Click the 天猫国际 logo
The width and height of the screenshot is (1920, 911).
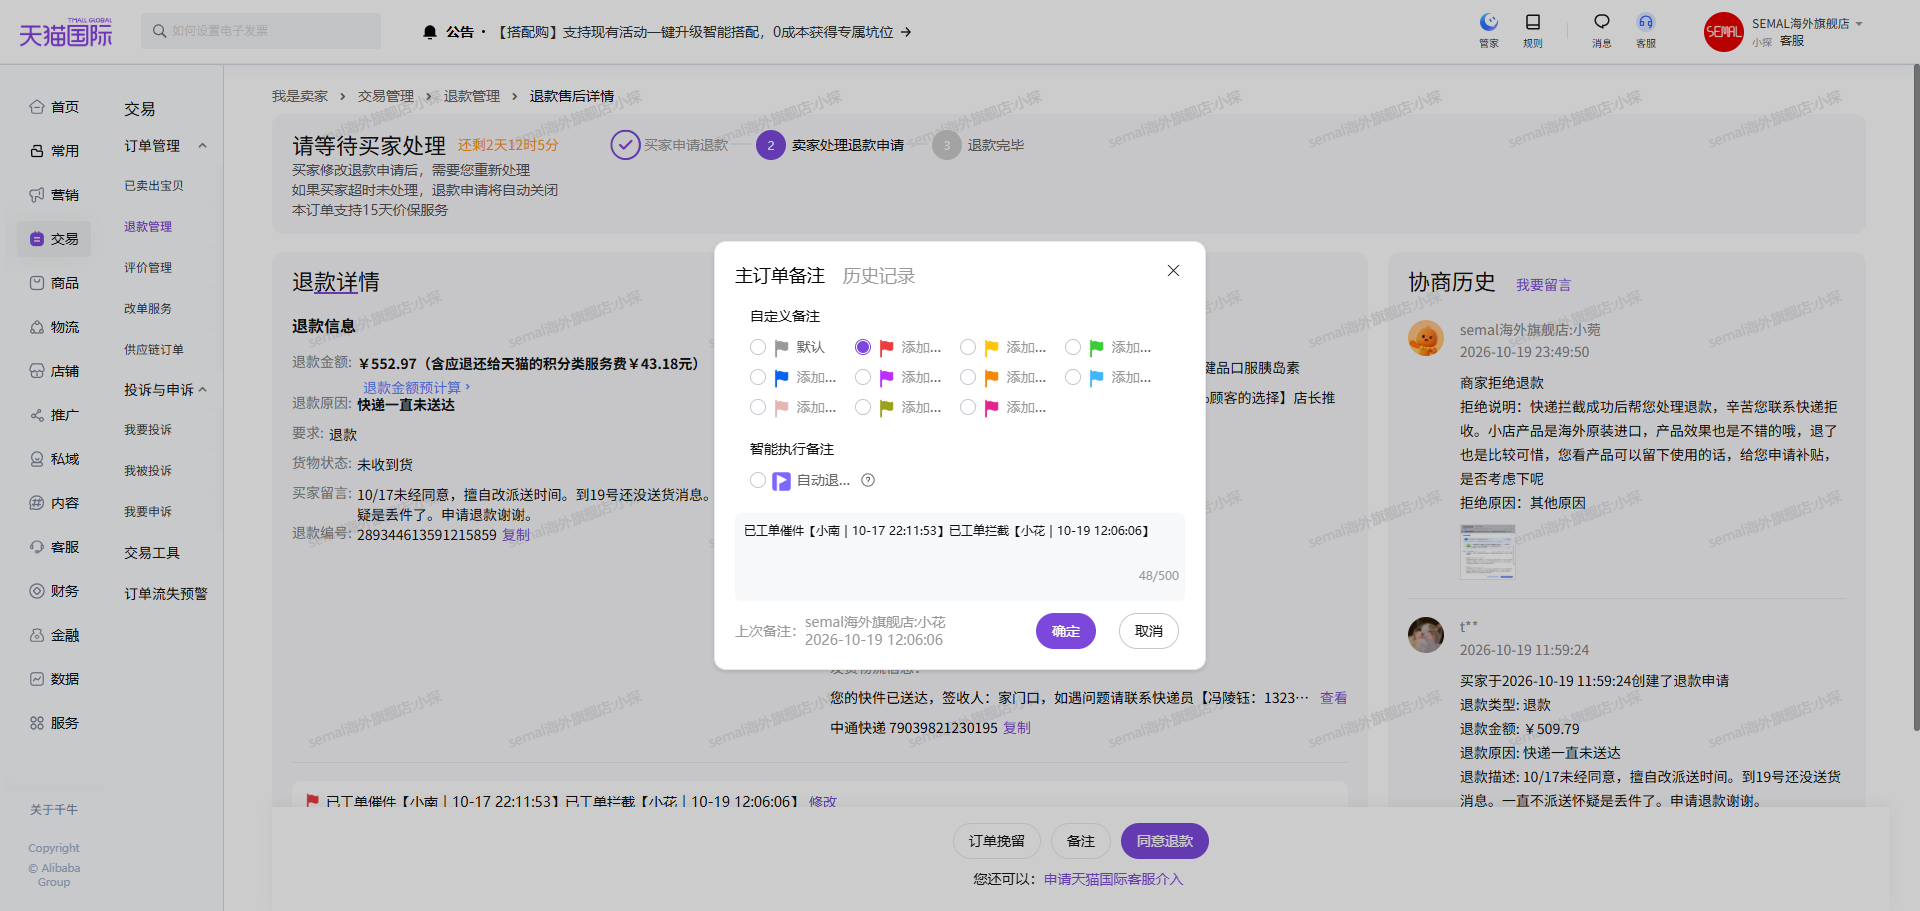(x=66, y=33)
